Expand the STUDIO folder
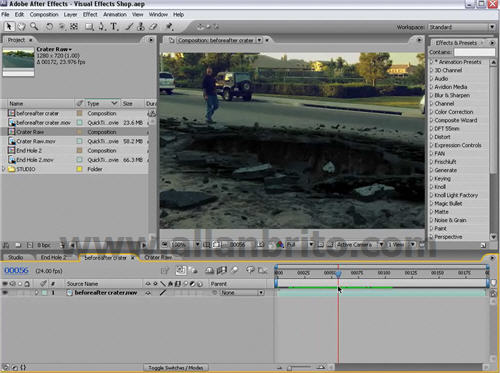The image size is (500, 373). point(4,169)
